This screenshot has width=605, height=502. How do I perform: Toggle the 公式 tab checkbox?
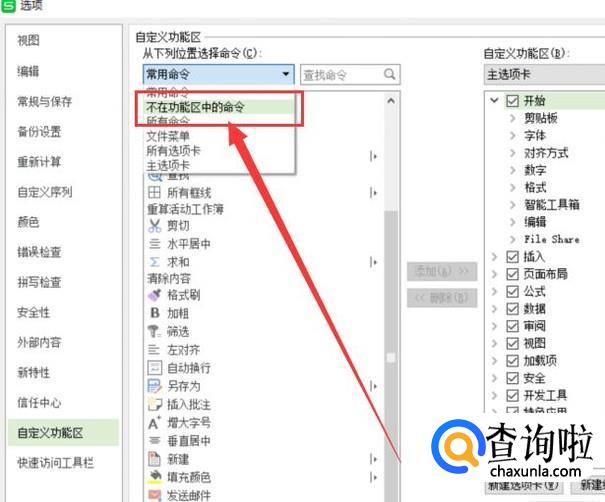point(512,291)
